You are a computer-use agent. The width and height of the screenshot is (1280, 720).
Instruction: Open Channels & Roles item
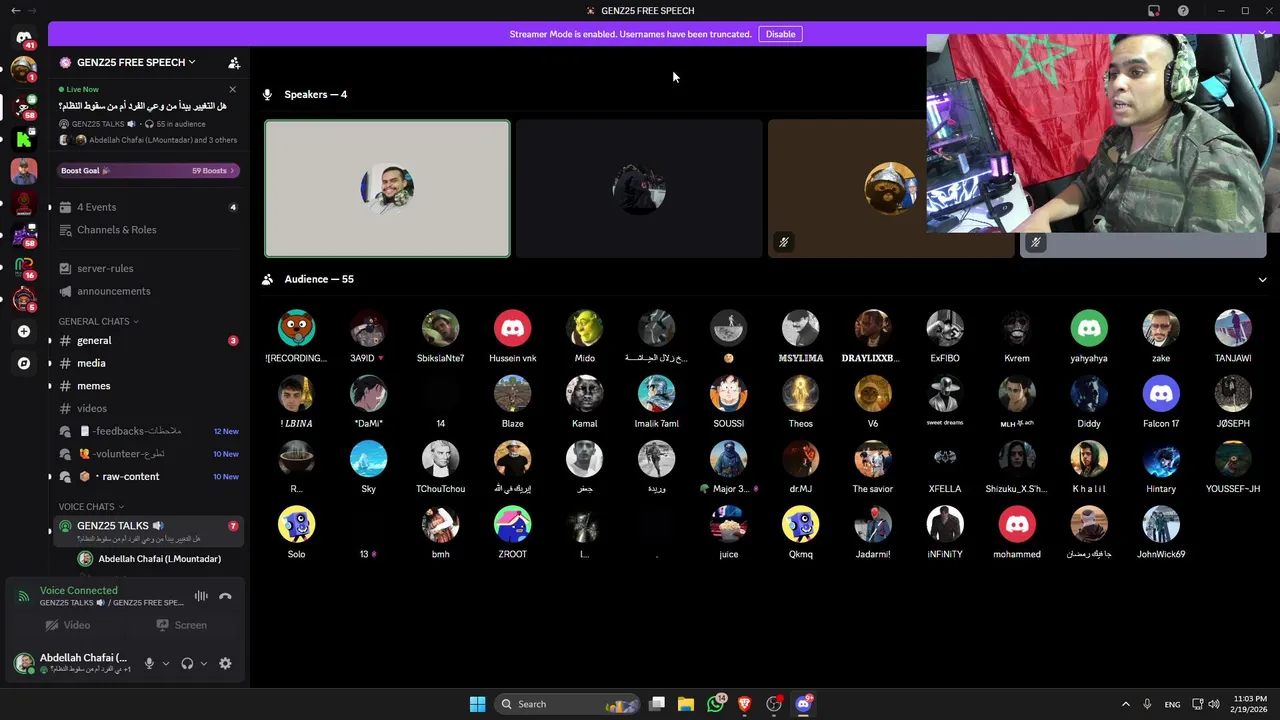point(148,230)
